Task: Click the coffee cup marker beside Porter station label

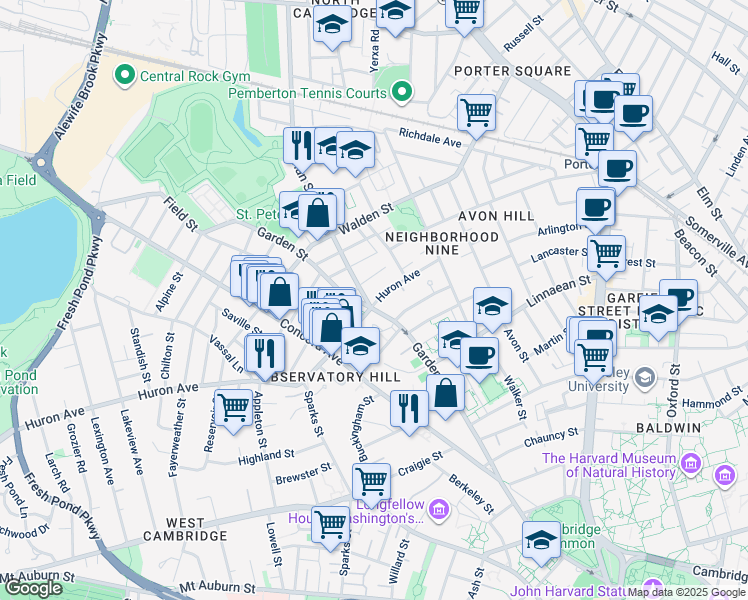Action: pyautogui.click(x=617, y=170)
